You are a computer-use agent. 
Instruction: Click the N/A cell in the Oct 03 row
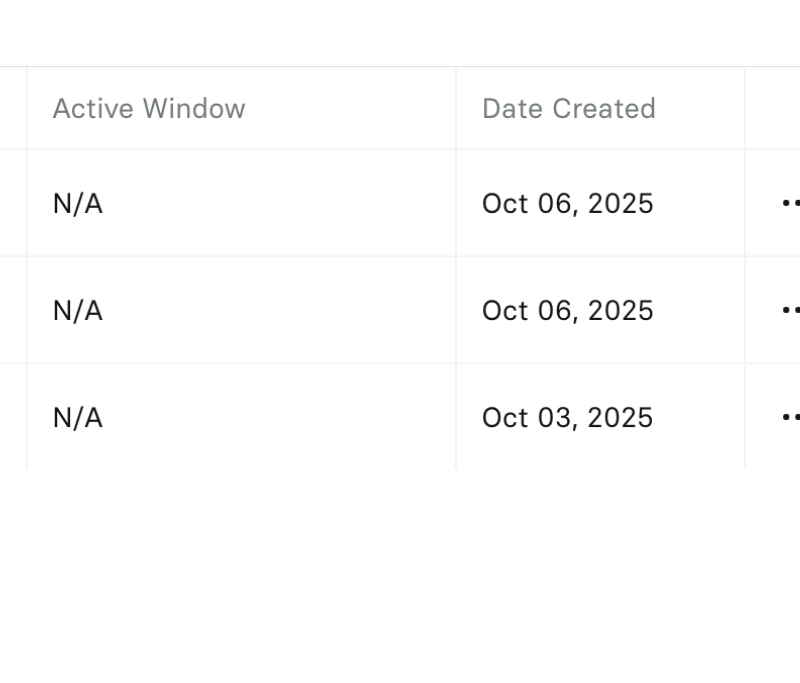click(78, 417)
